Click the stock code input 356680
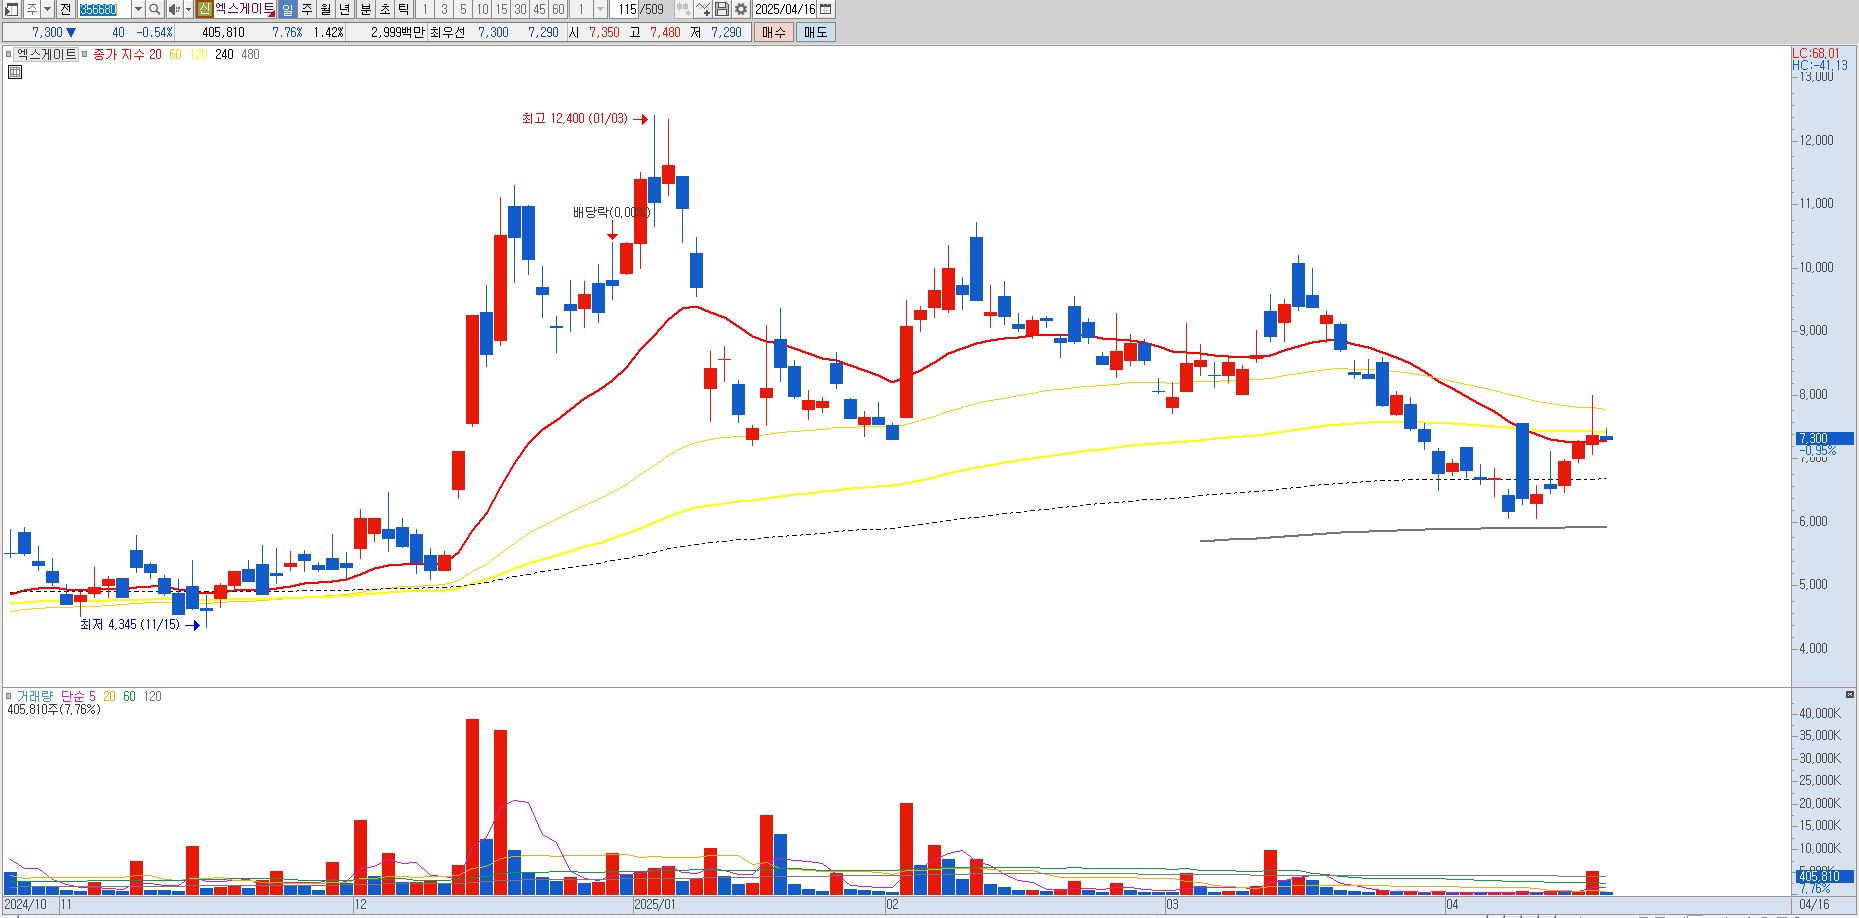Screen dimensions: 1859x918 coord(105,9)
